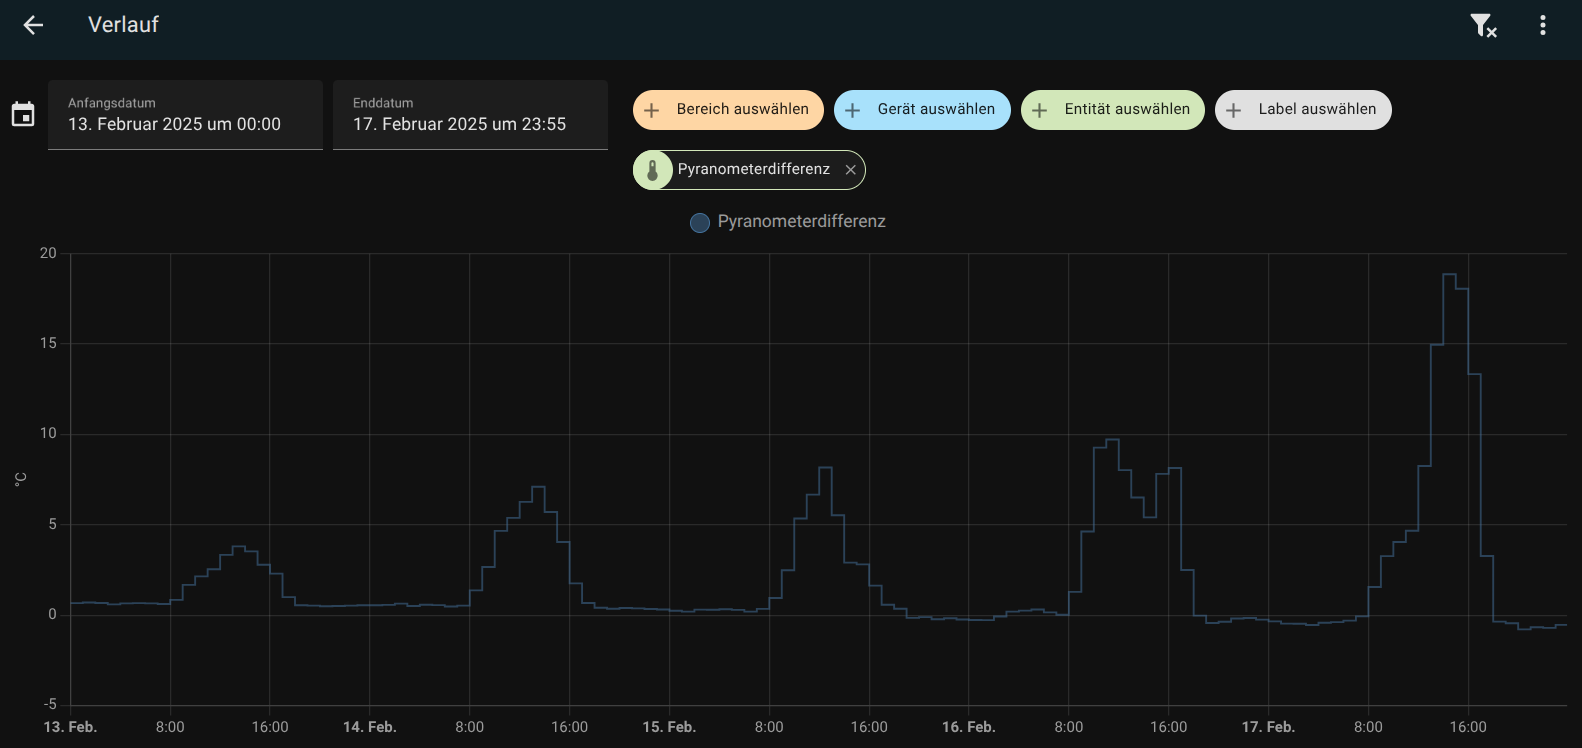This screenshot has width=1582, height=748.
Task: Clear filters with the filter-remove icon
Action: pos(1483,25)
